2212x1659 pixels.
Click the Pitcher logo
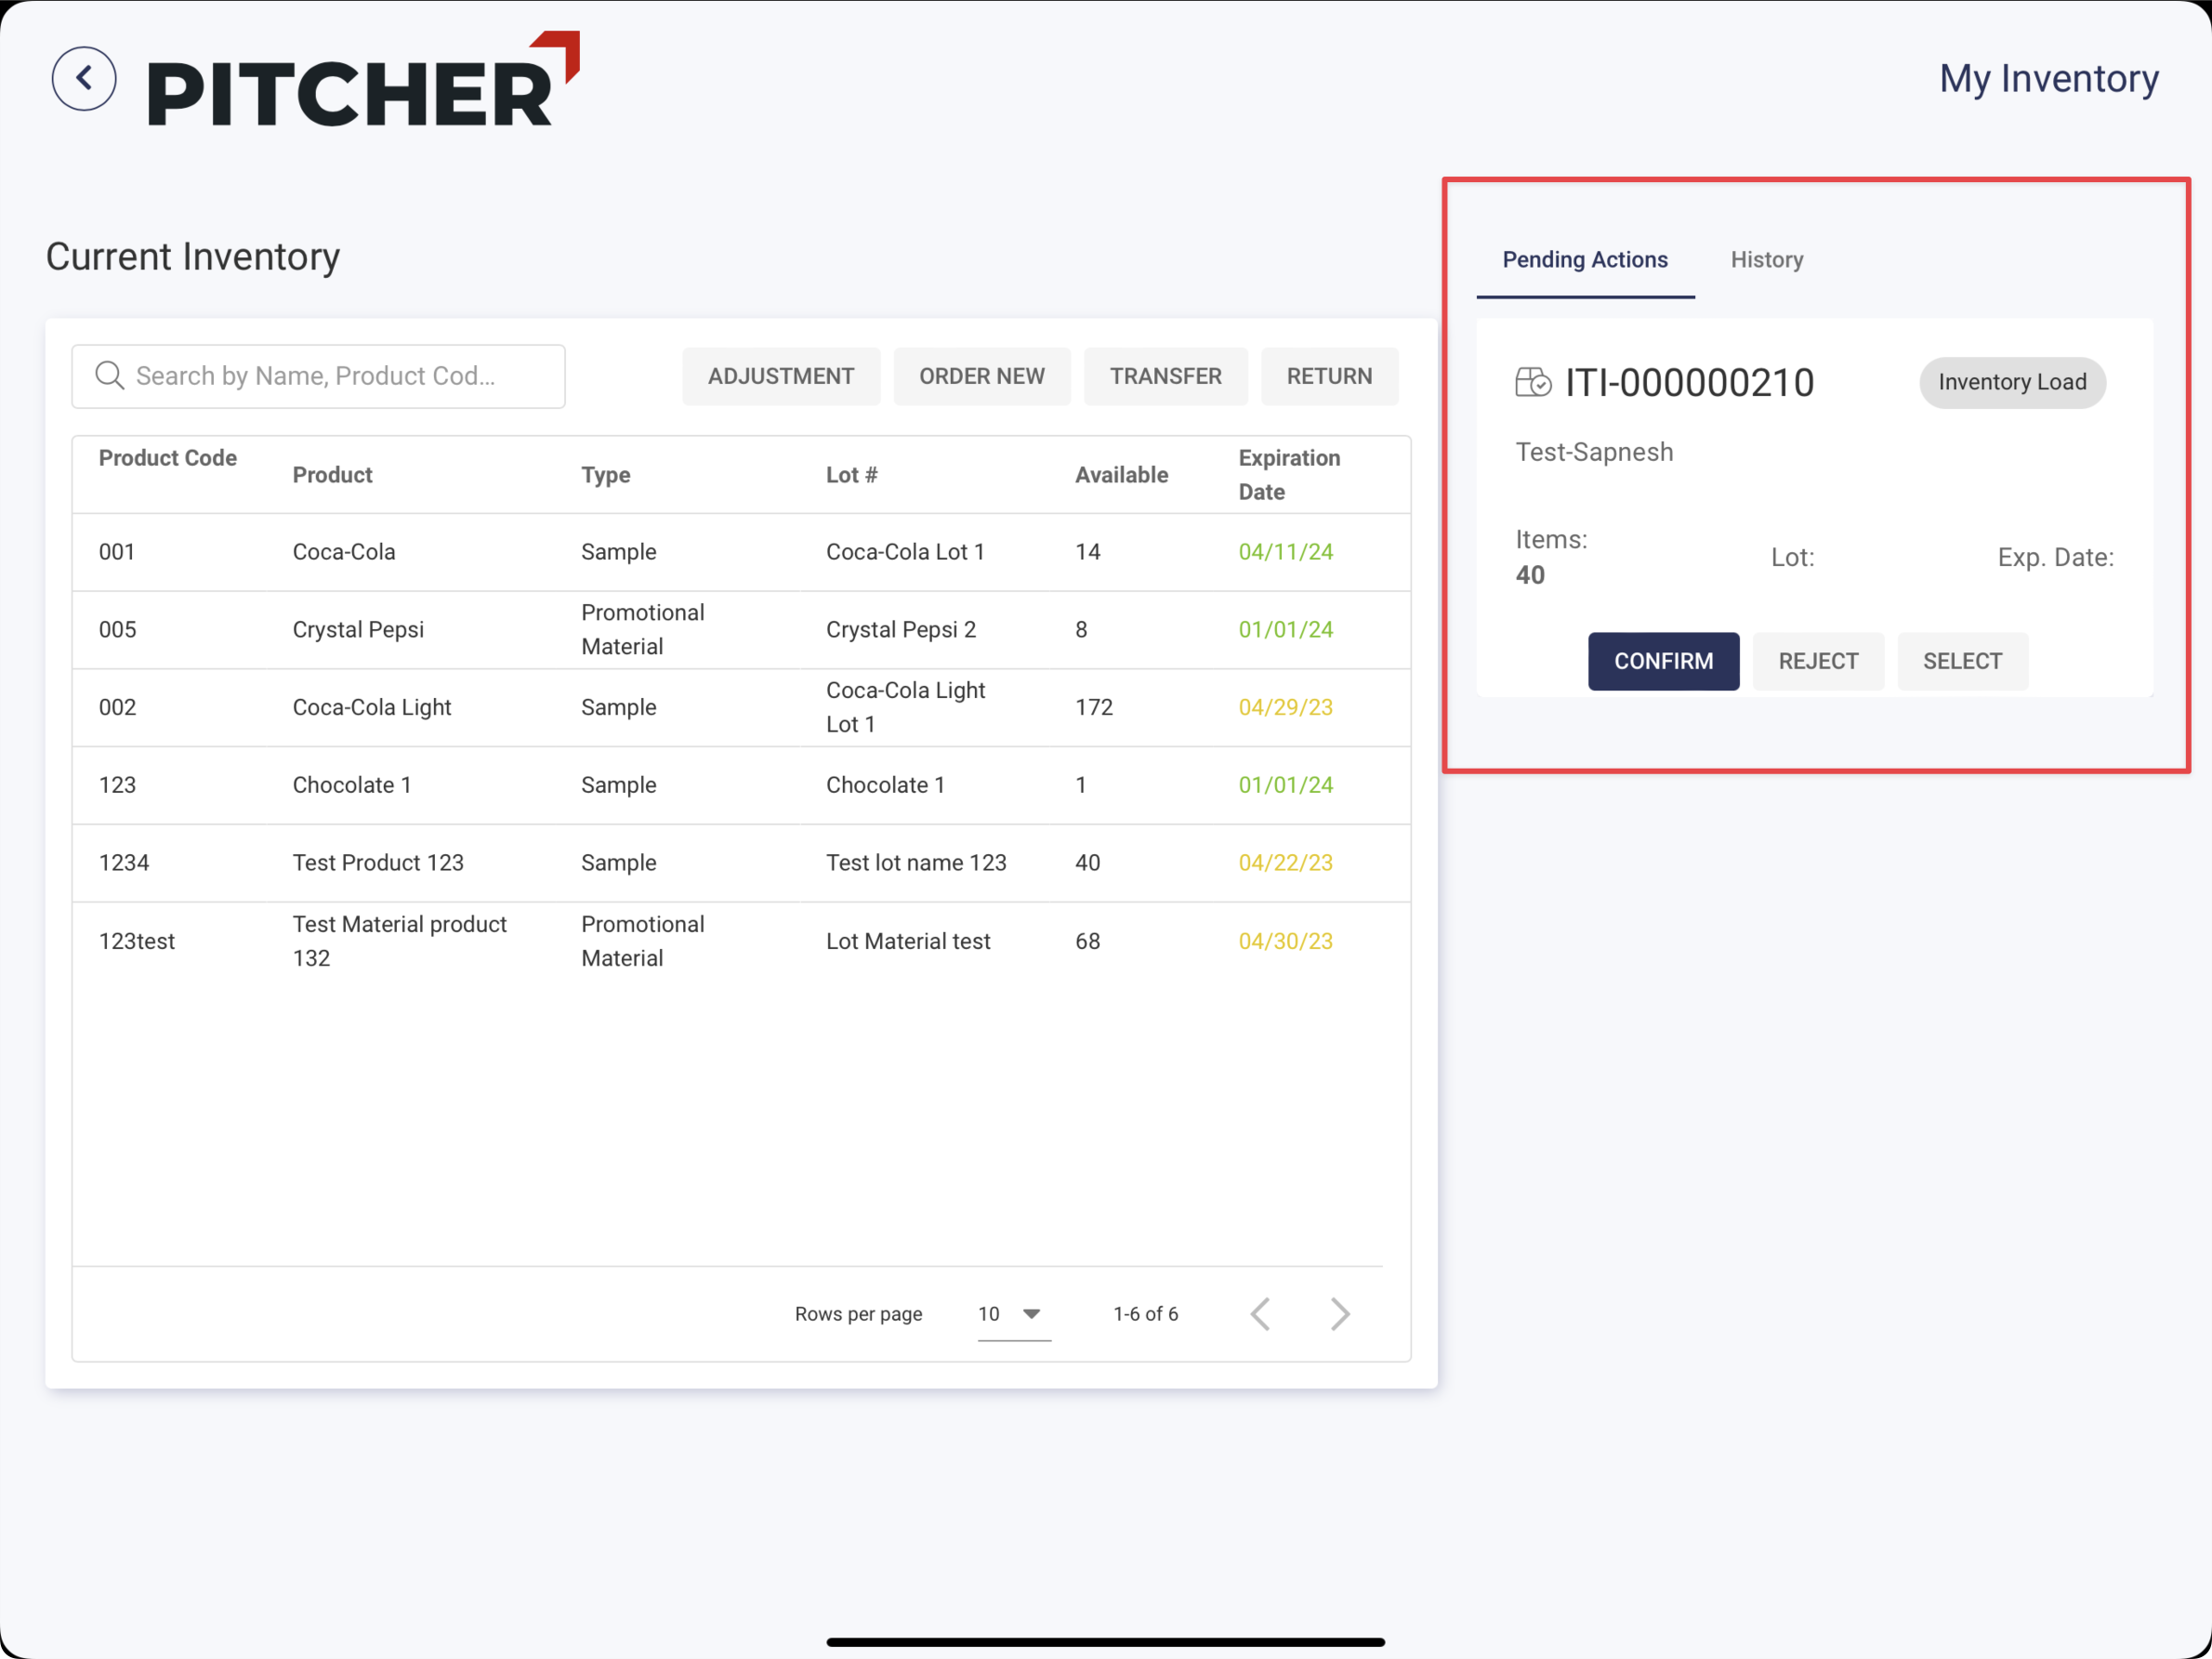(x=363, y=82)
